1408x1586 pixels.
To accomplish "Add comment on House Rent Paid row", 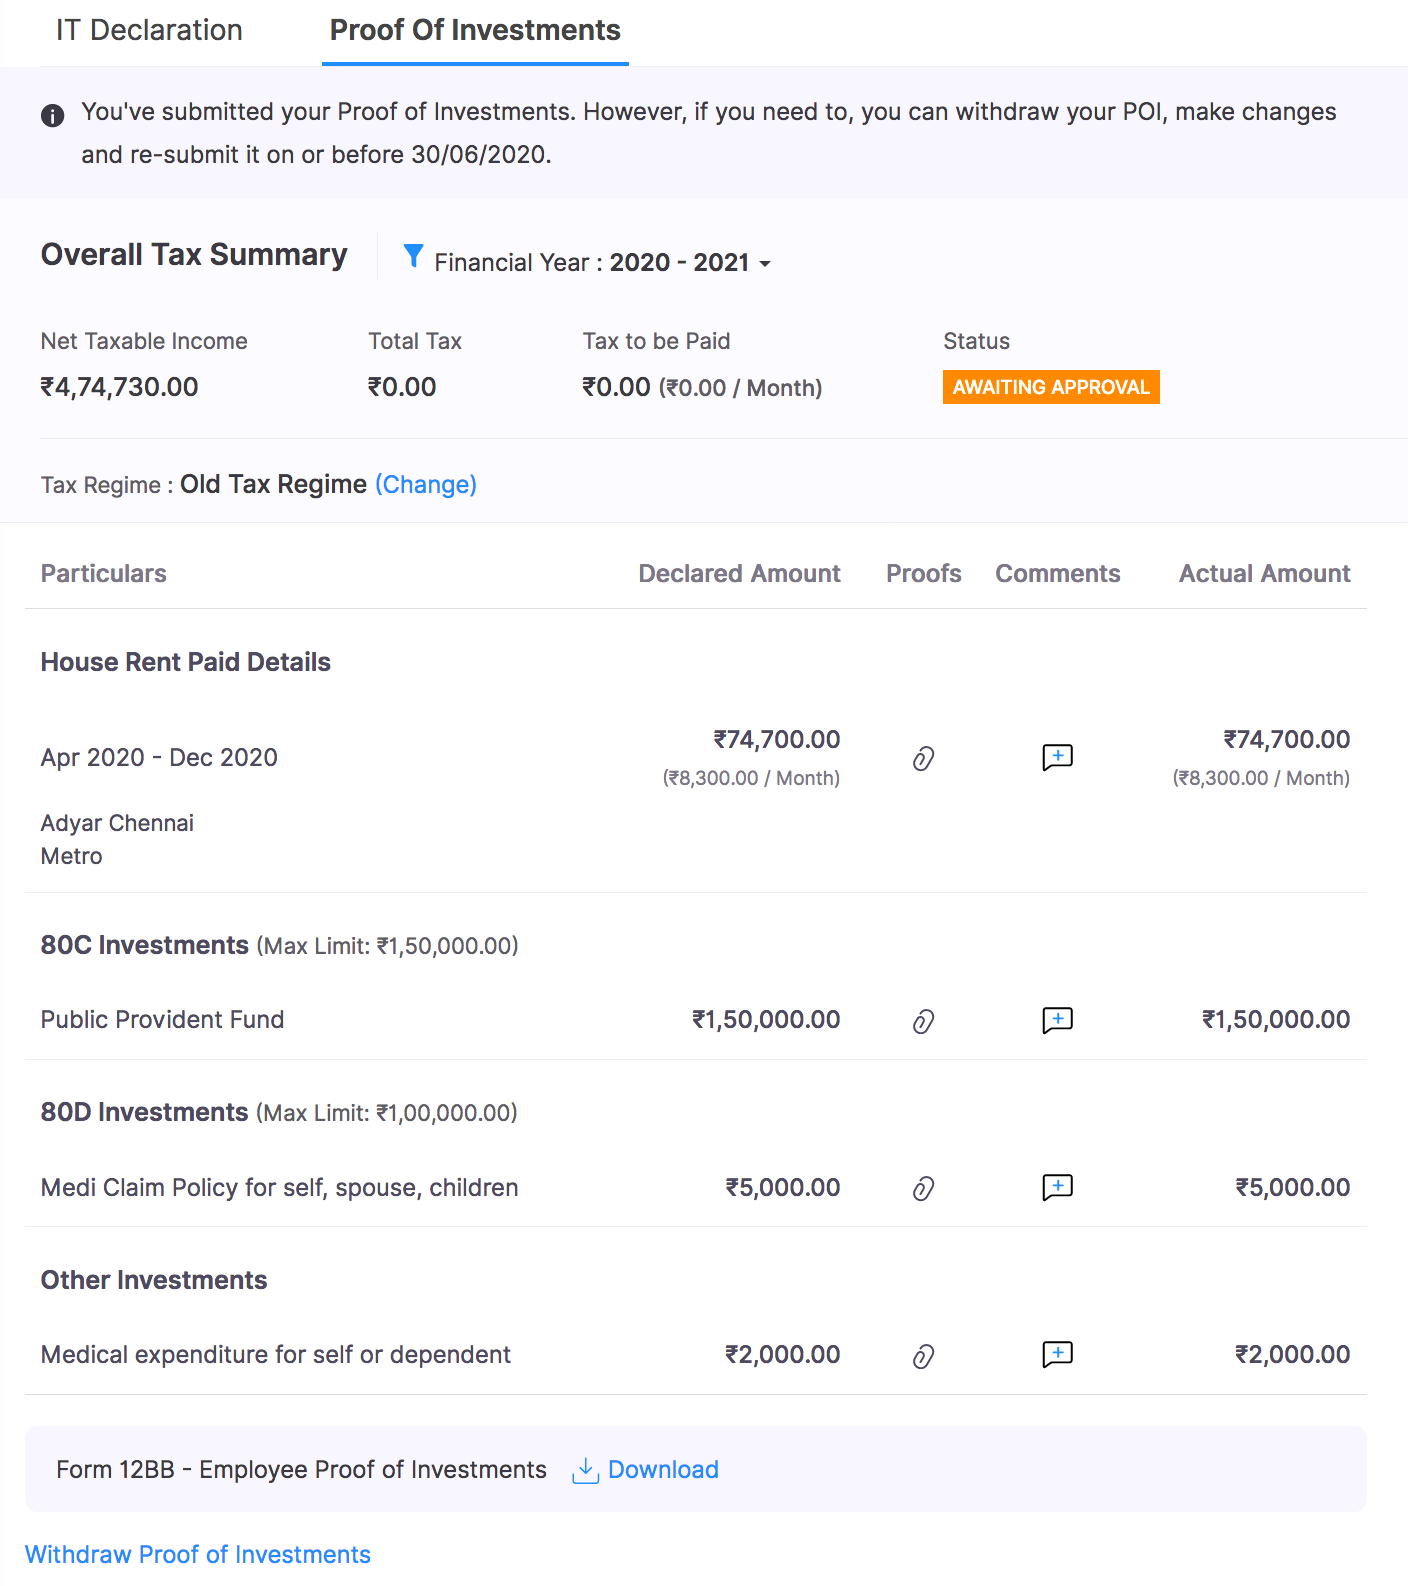I will point(1057,757).
